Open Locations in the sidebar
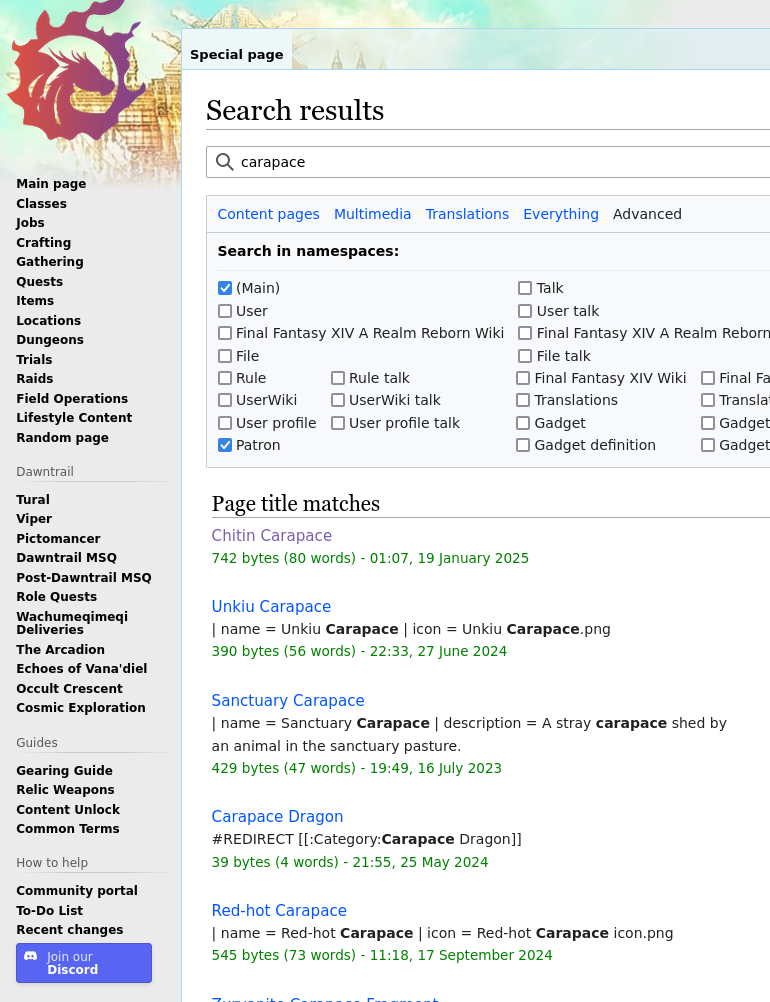Screen dimensions: 770x1002 49,321
